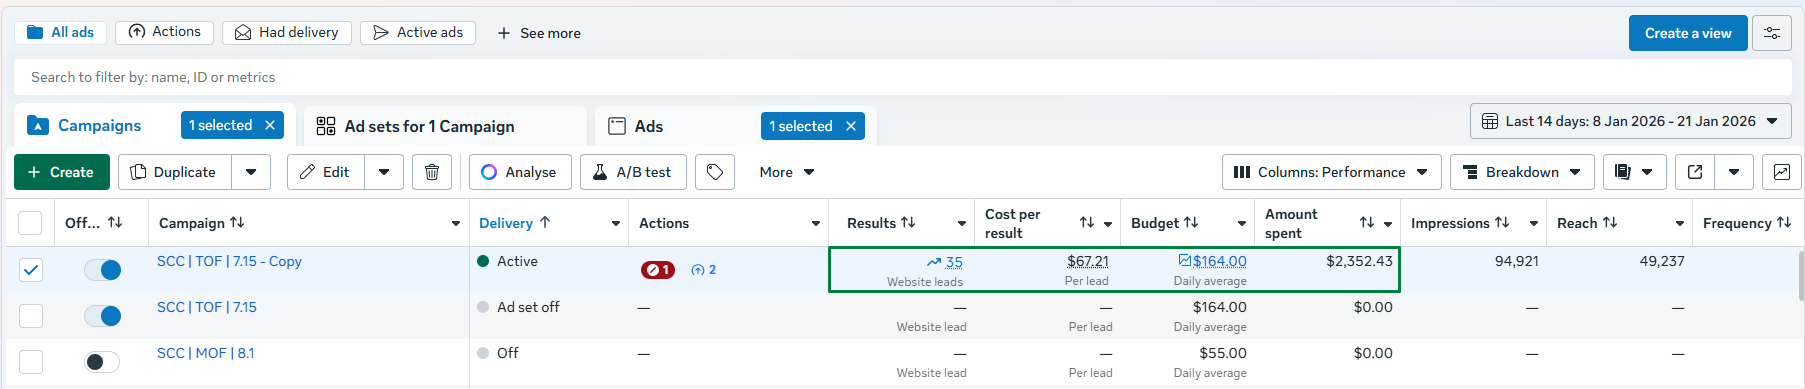Click the Duplicate button

(x=175, y=172)
